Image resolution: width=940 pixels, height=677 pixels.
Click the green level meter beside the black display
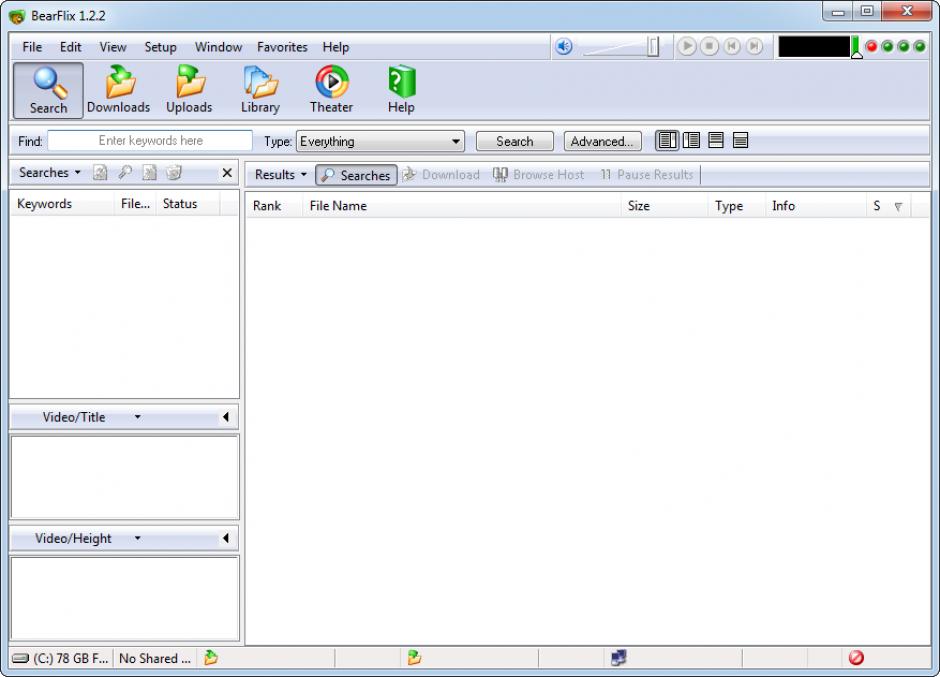[855, 46]
